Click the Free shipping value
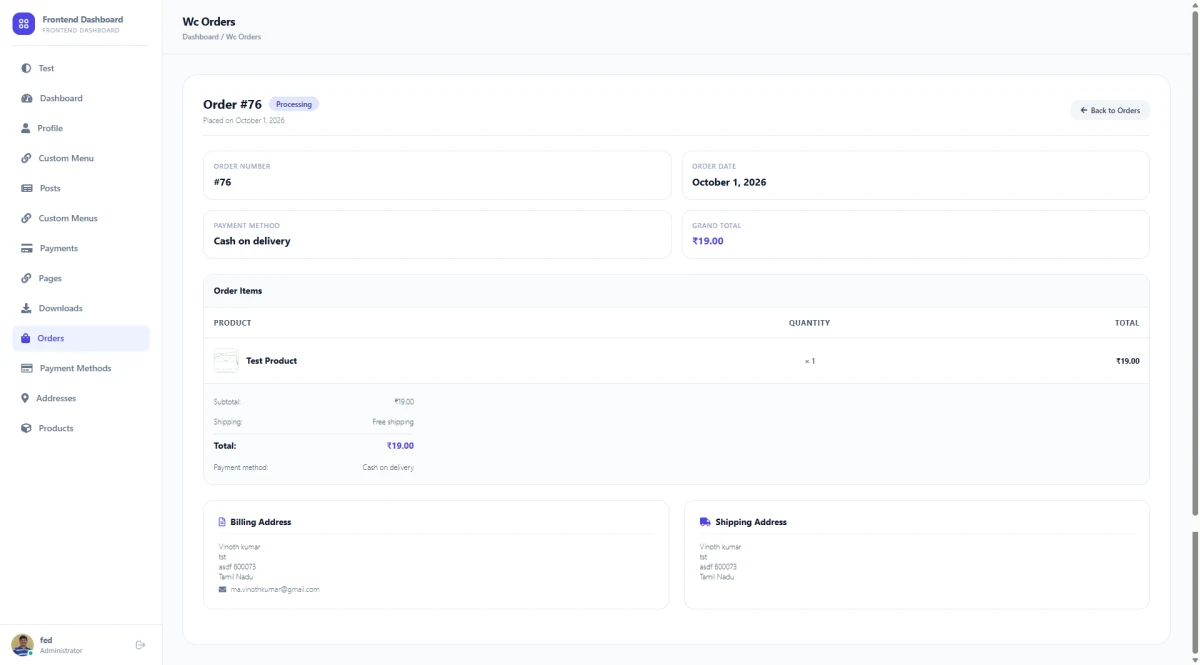1200x665 pixels. click(393, 422)
